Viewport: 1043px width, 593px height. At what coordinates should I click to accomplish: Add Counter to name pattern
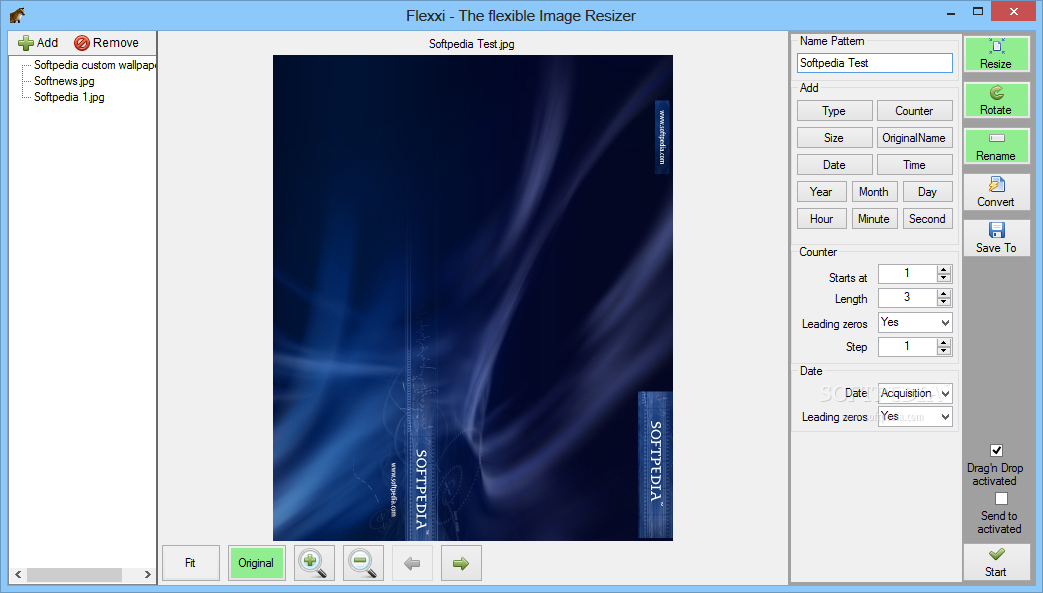[x=915, y=110]
